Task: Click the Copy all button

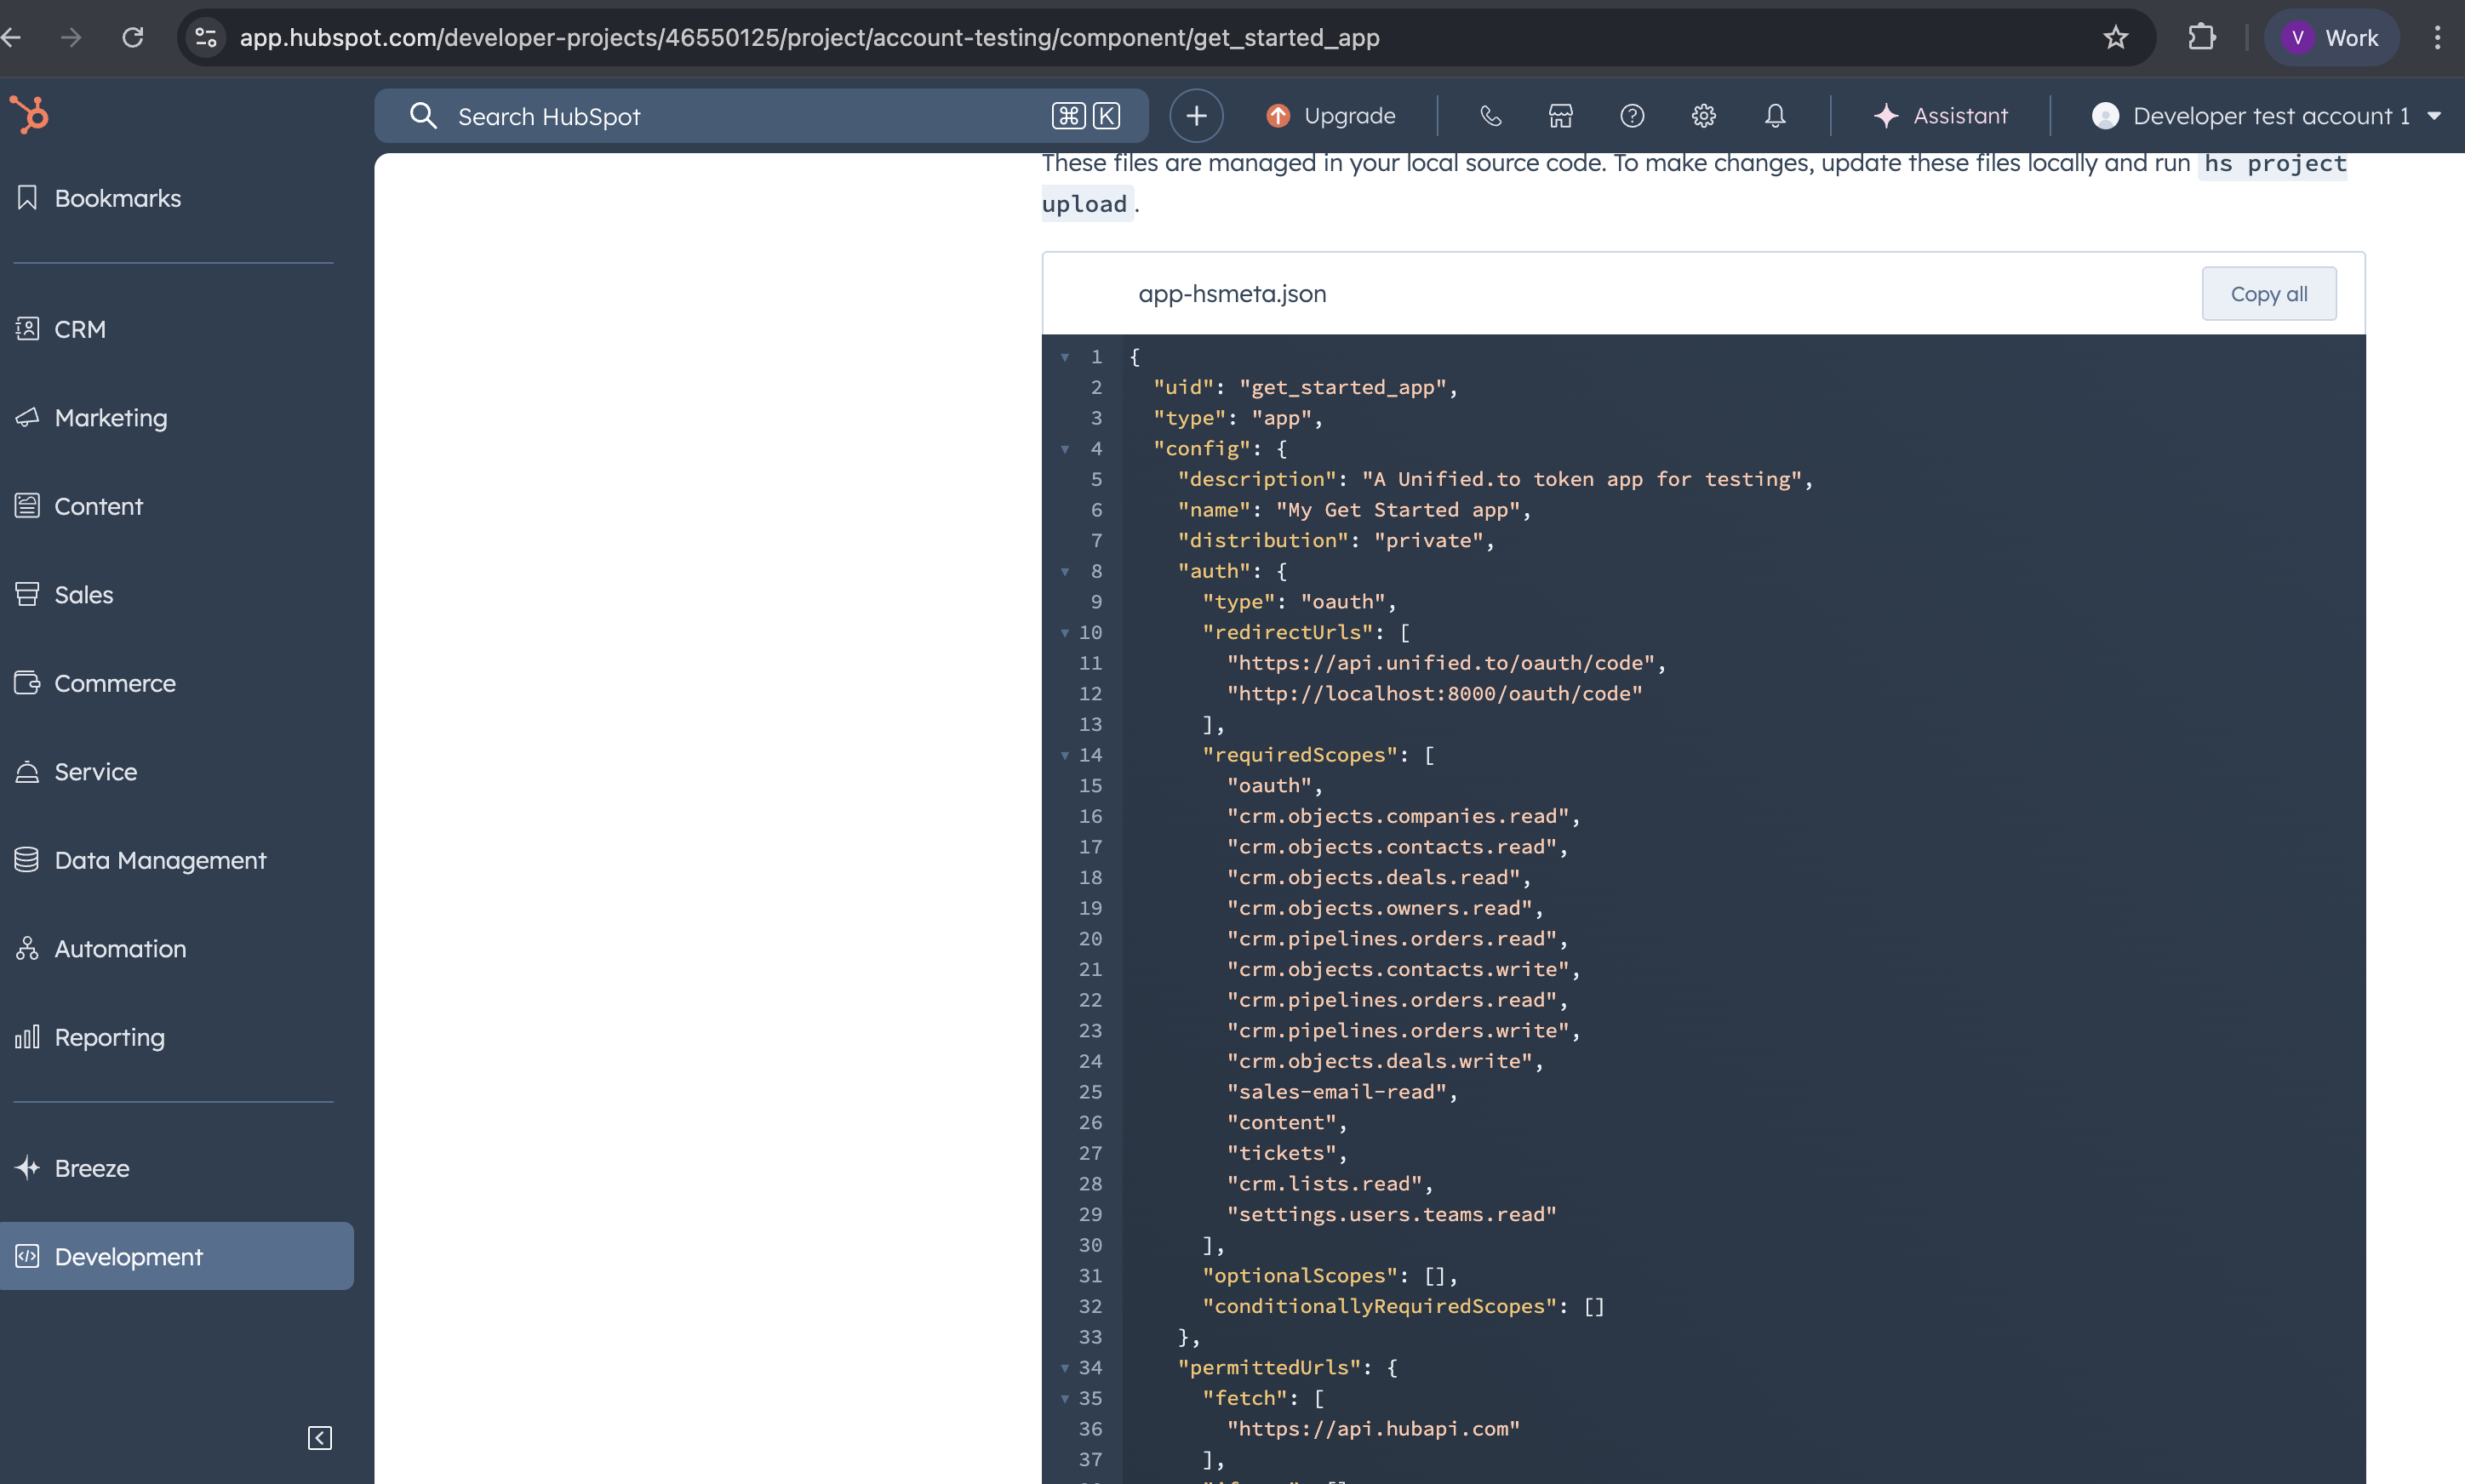Action: (x=2268, y=294)
